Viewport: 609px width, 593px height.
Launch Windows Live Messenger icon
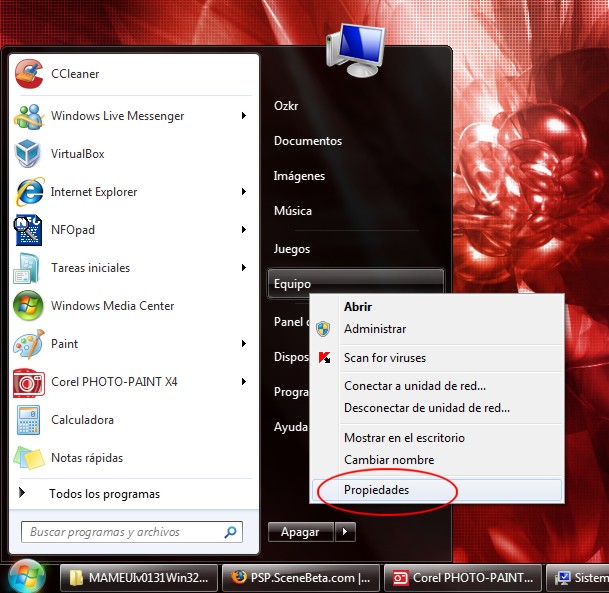tap(29, 116)
